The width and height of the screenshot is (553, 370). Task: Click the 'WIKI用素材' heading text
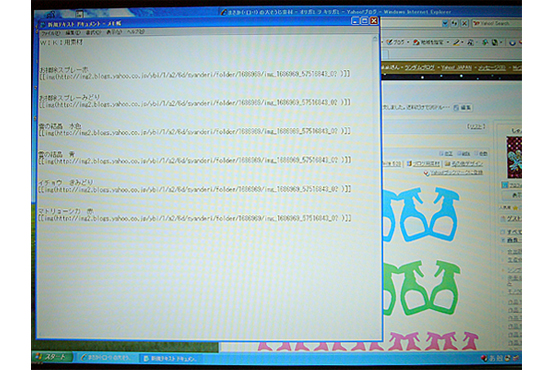click(x=61, y=42)
